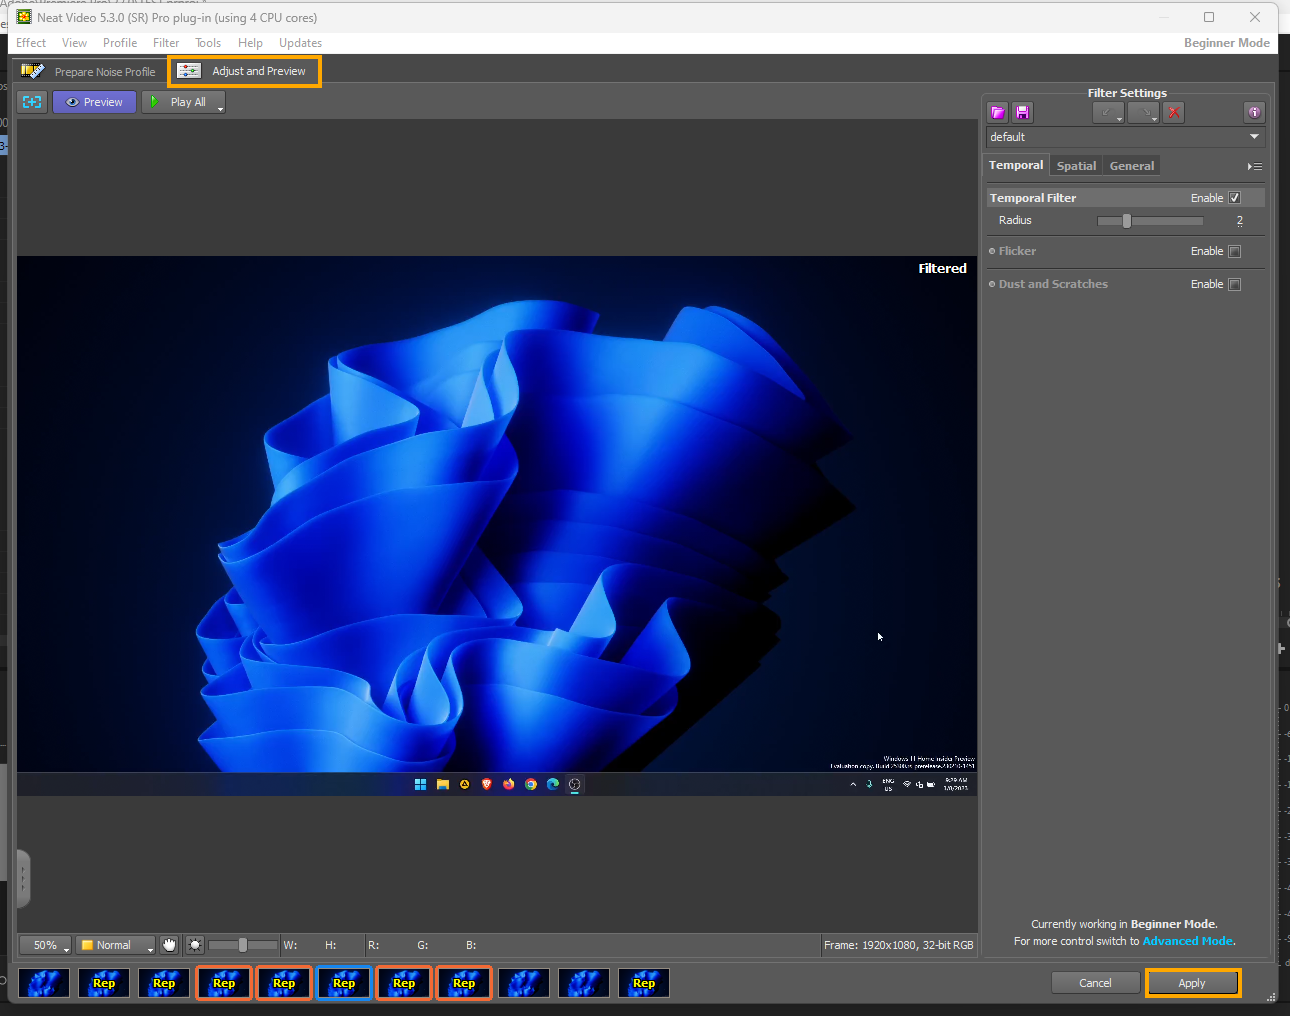This screenshot has height=1016, width=1290.
Task: Switch to the General settings tab
Action: point(1132,166)
